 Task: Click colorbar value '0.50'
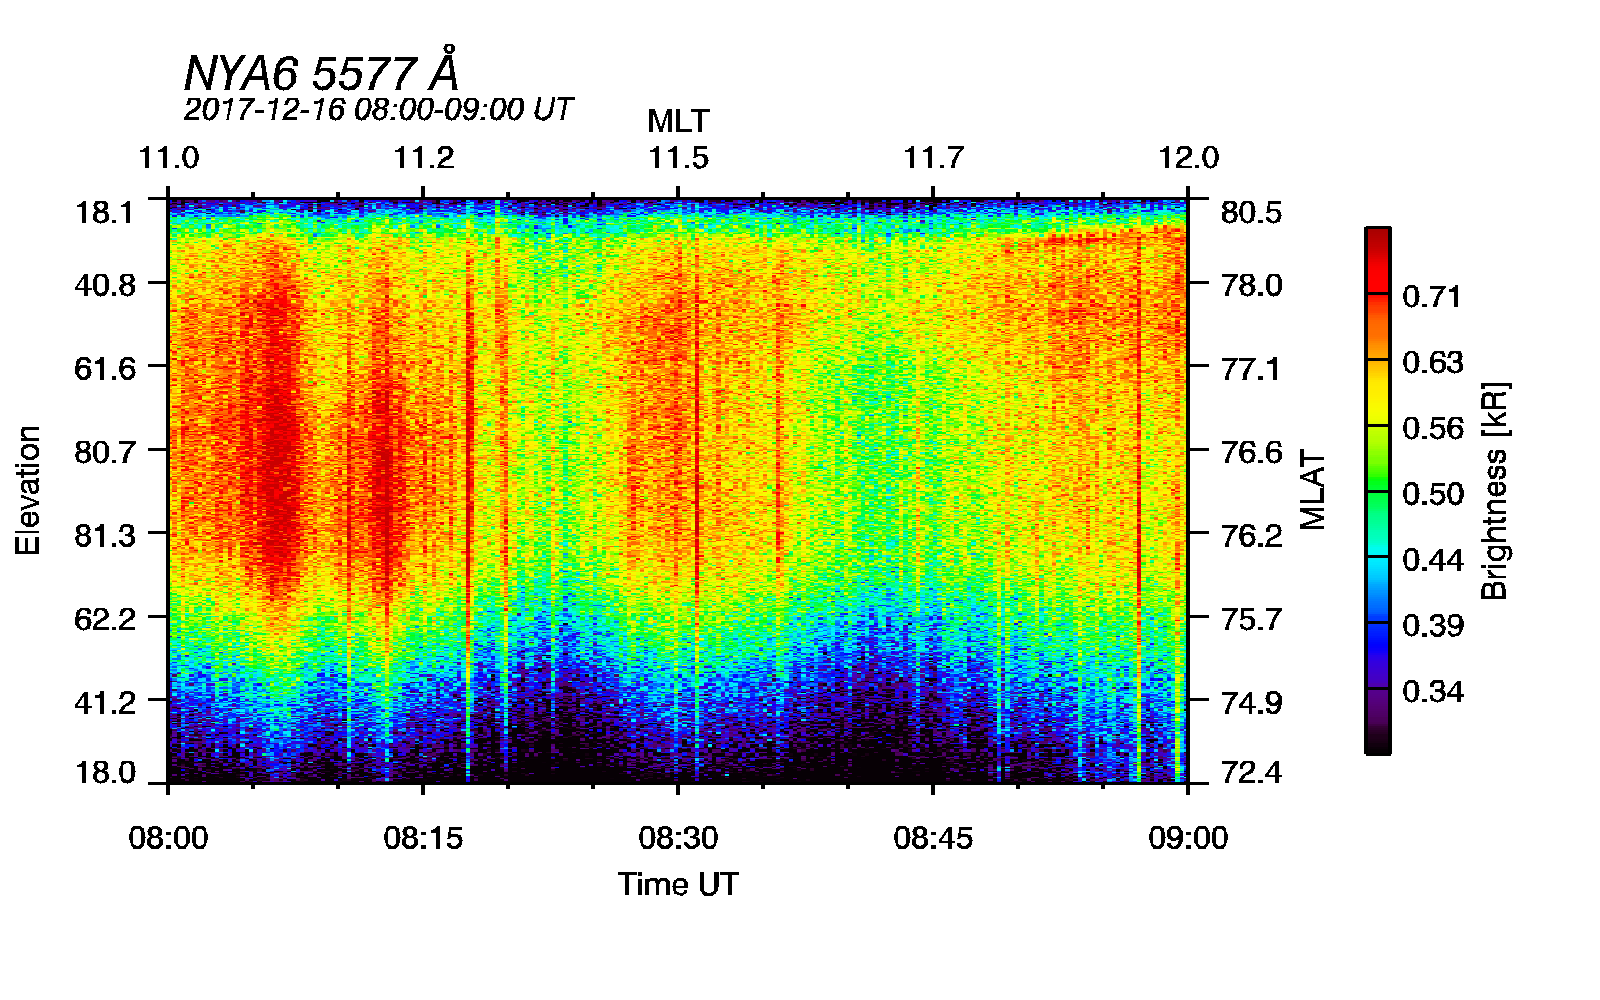coord(1432,495)
